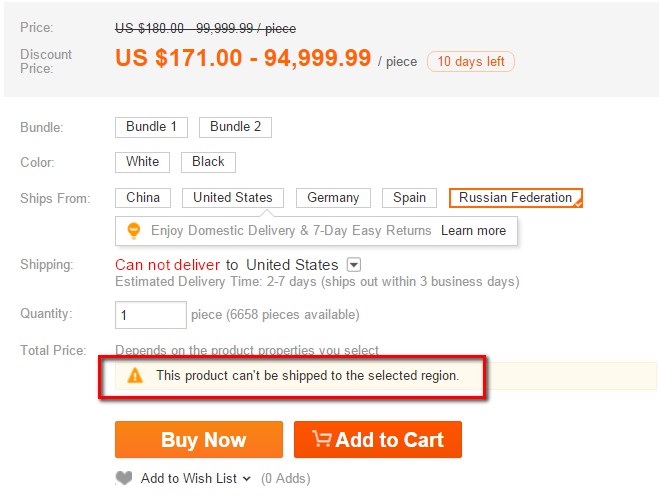Select Russian Federation as shipping origin
The width and height of the screenshot is (659, 502).
click(x=515, y=198)
